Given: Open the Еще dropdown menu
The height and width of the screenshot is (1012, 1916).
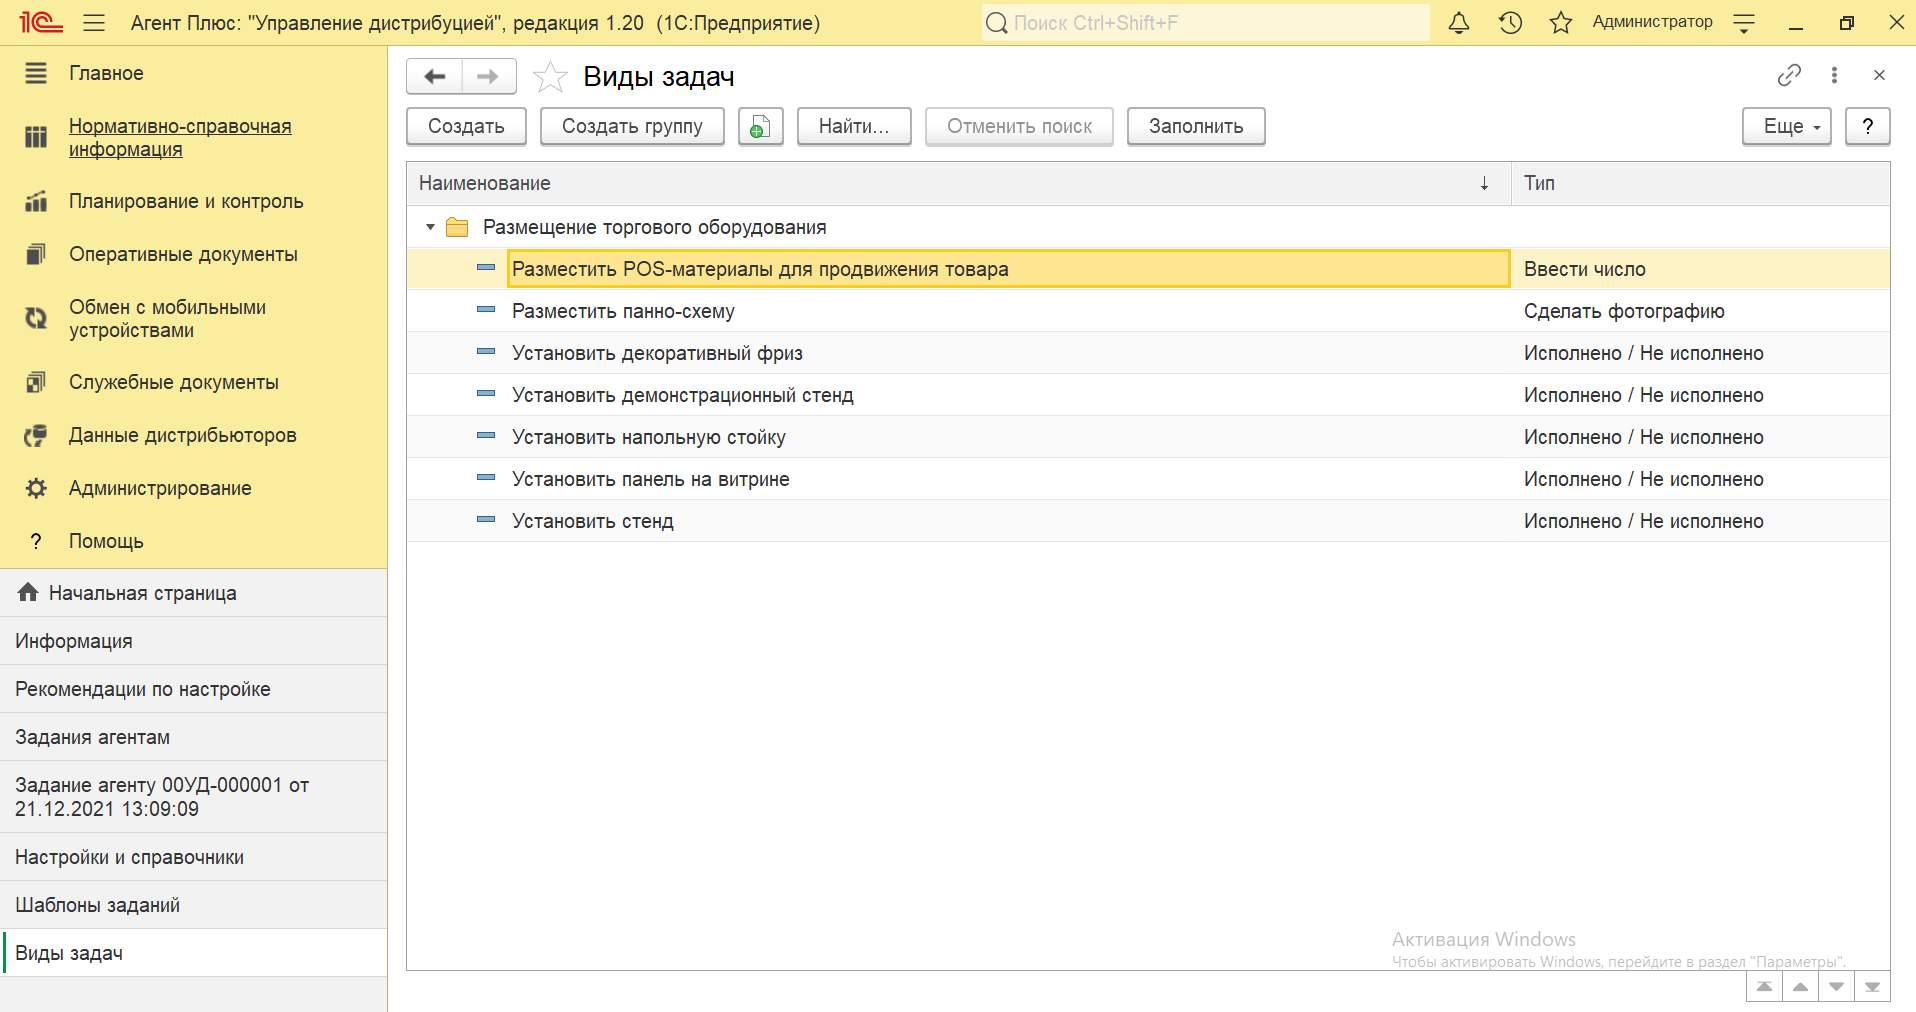Looking at the screenshot, I should pyautogui.click(x=1786, y=127).
